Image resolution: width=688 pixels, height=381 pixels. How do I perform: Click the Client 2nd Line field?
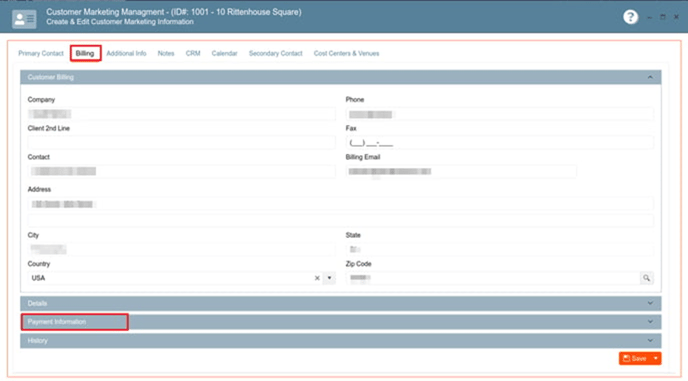point(182,143)
